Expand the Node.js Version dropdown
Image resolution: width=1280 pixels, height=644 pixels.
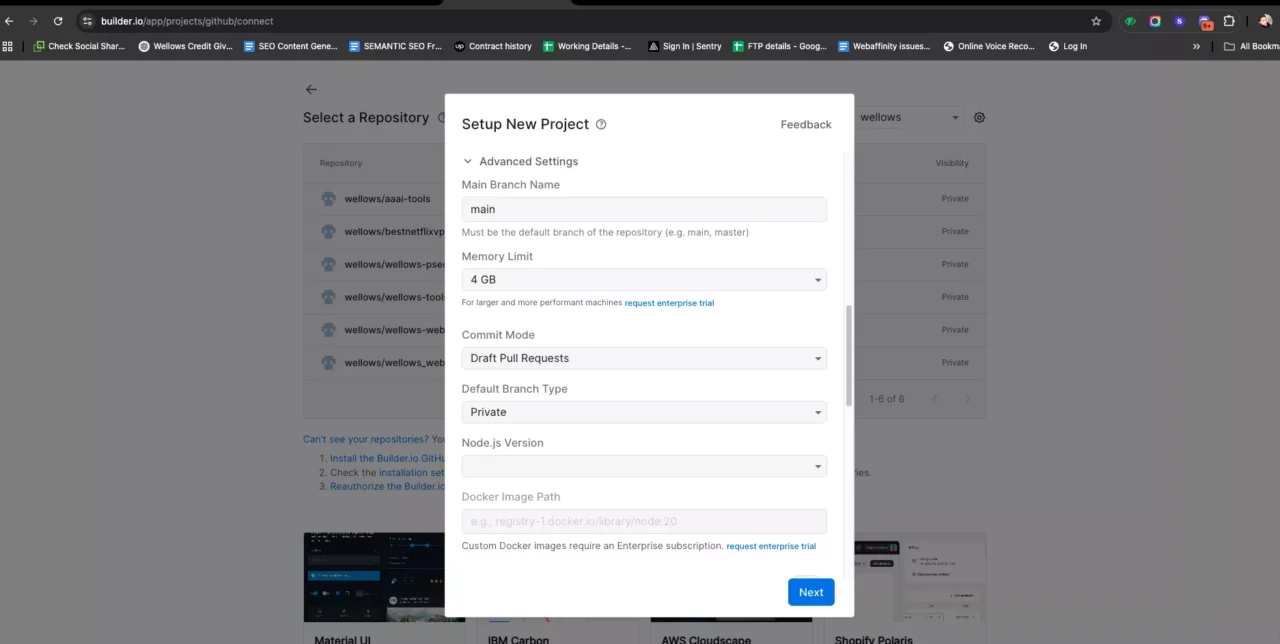point(644,466)
